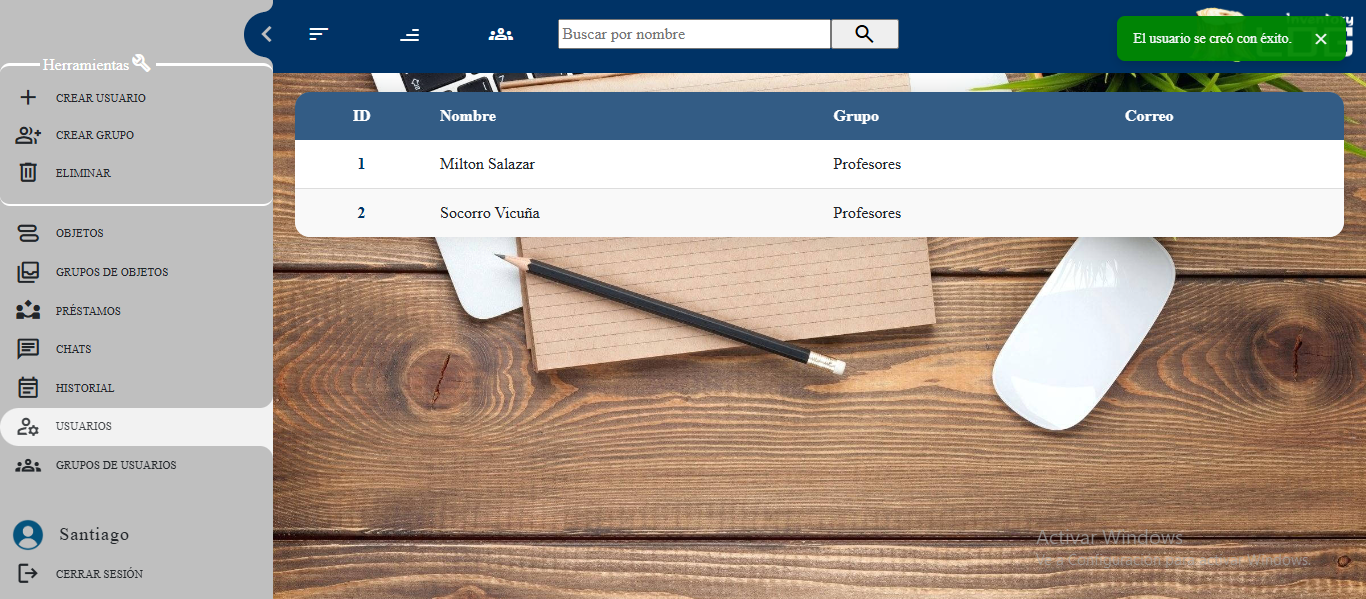Click the sort ascending icon in top bar
The width and height of the screenshot is (1366, 599).
(318, 34)
